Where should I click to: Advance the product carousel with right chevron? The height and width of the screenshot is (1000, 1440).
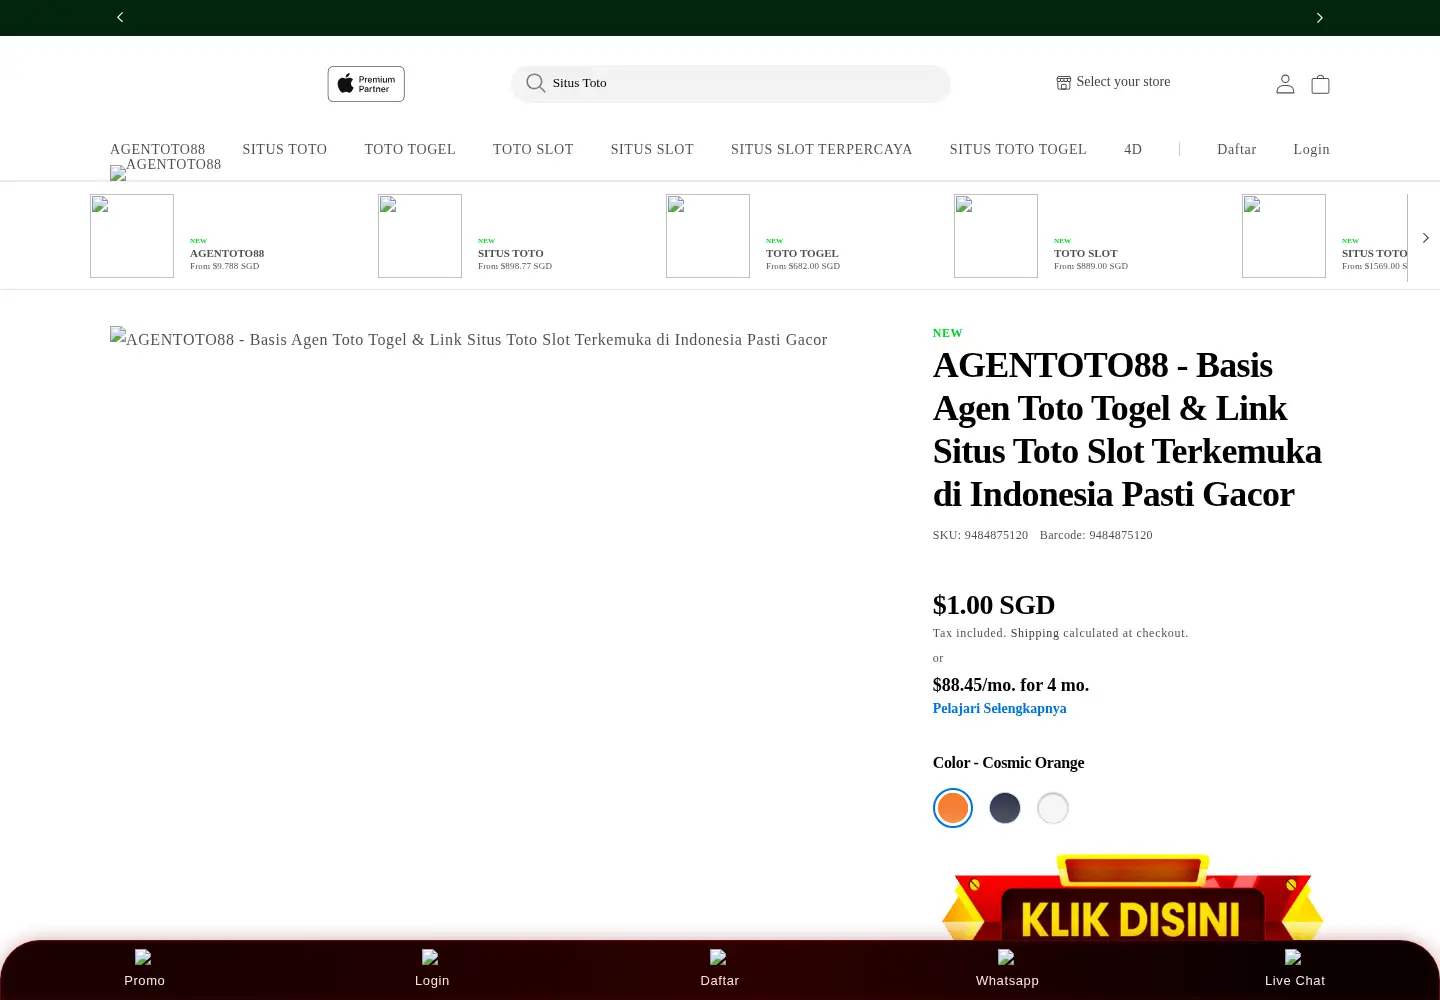(x=1425, y=238)
